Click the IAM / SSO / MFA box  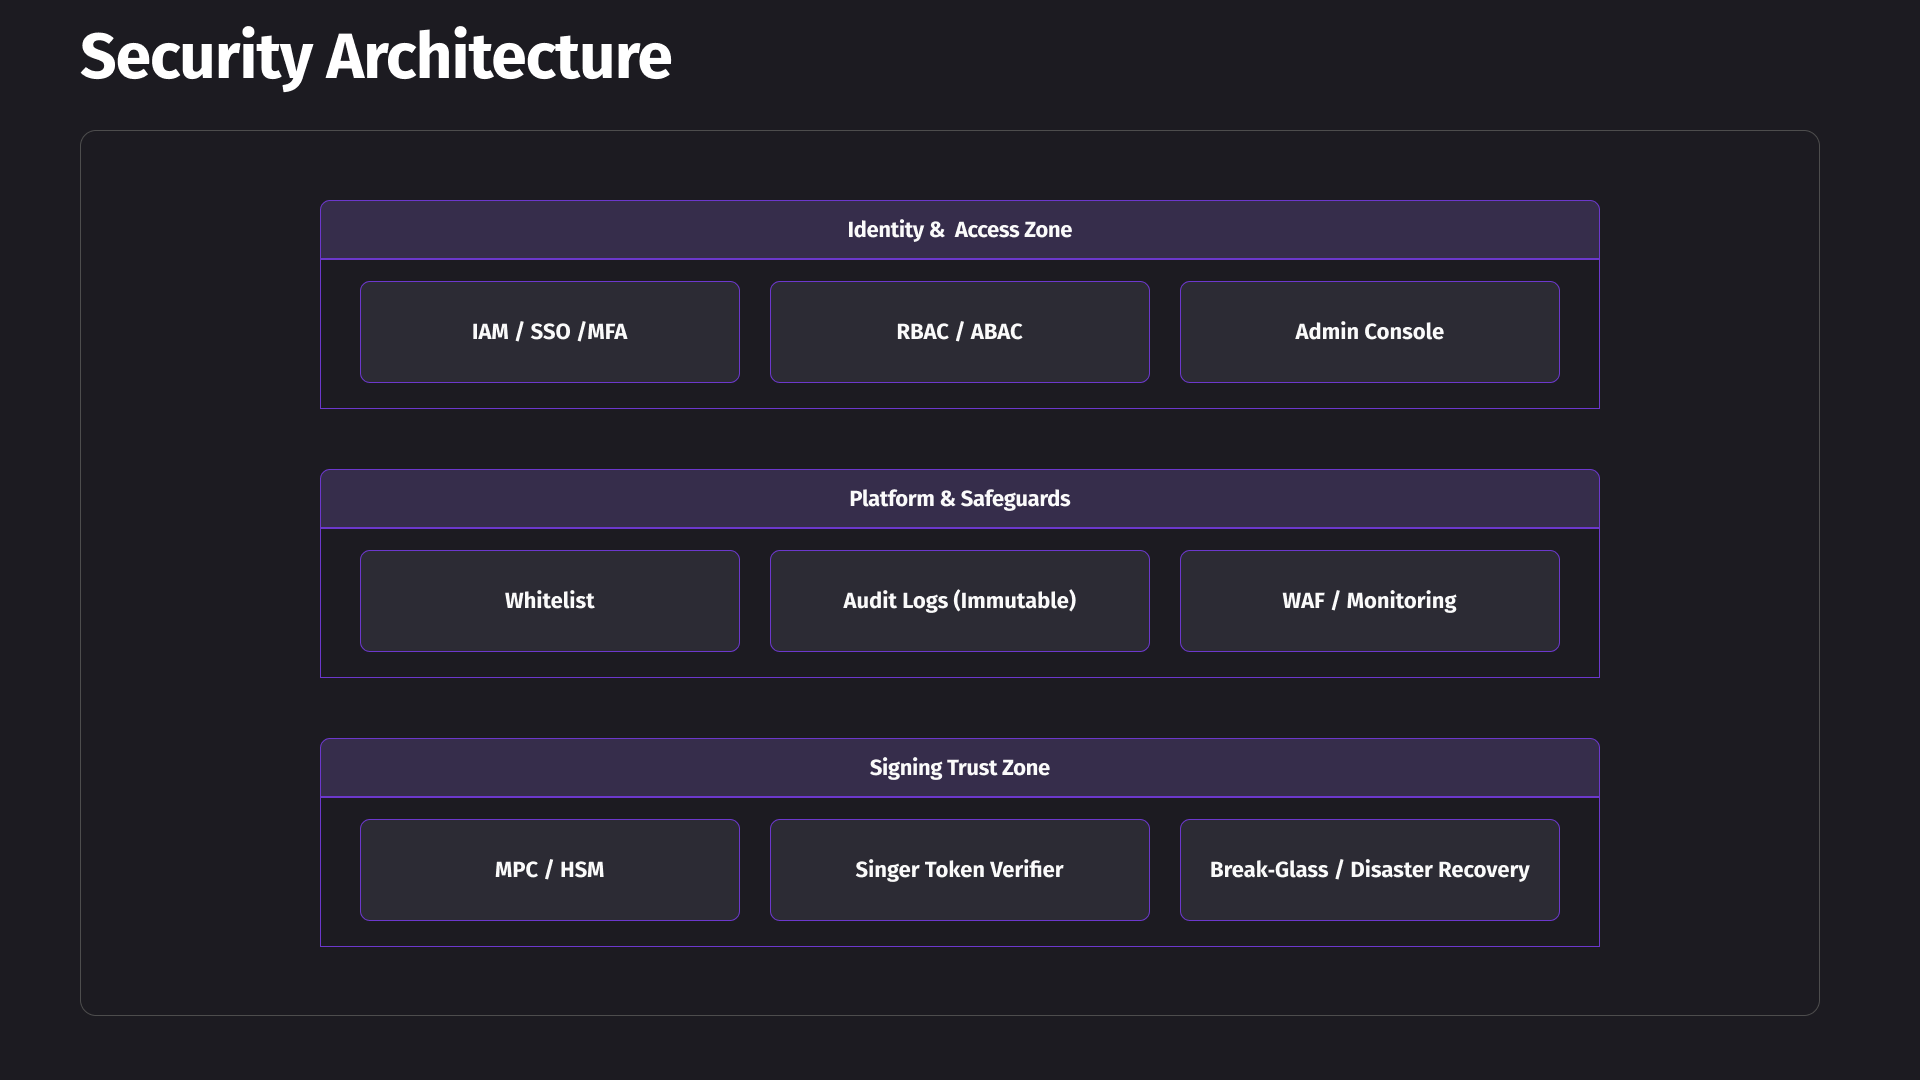point(549,332)
